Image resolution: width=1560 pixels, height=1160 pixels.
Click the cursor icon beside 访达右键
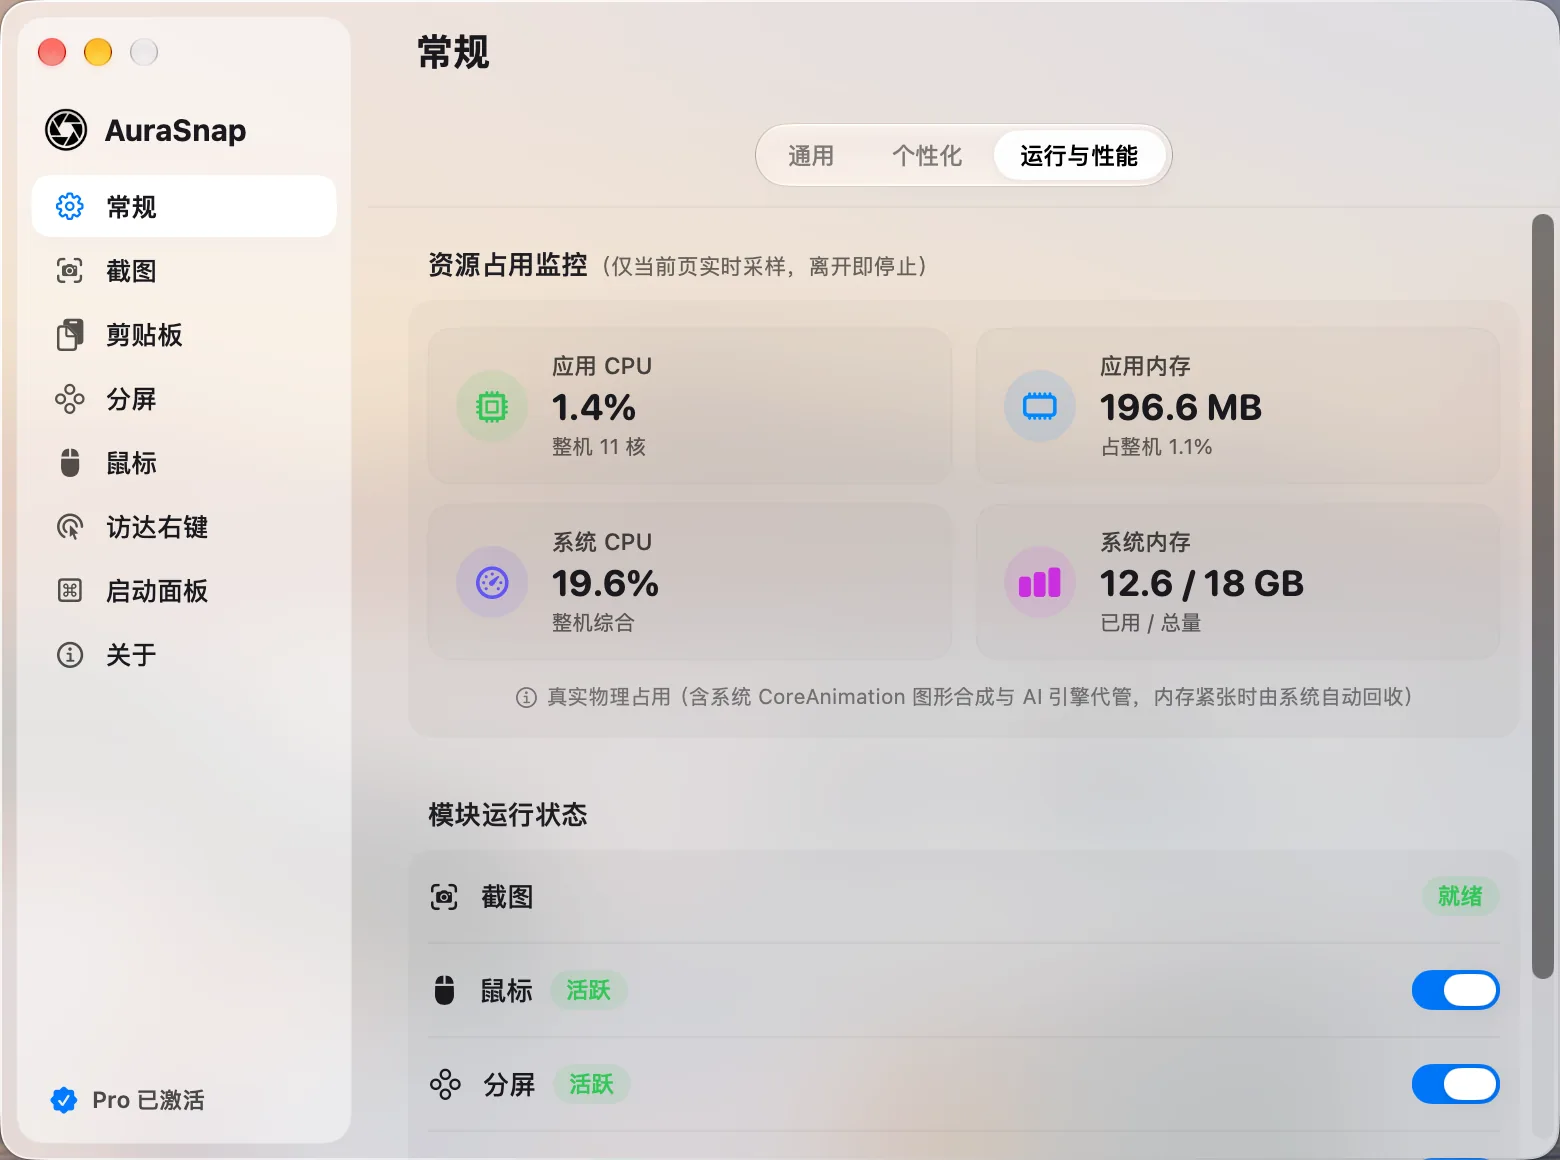[x=69, y=526]
